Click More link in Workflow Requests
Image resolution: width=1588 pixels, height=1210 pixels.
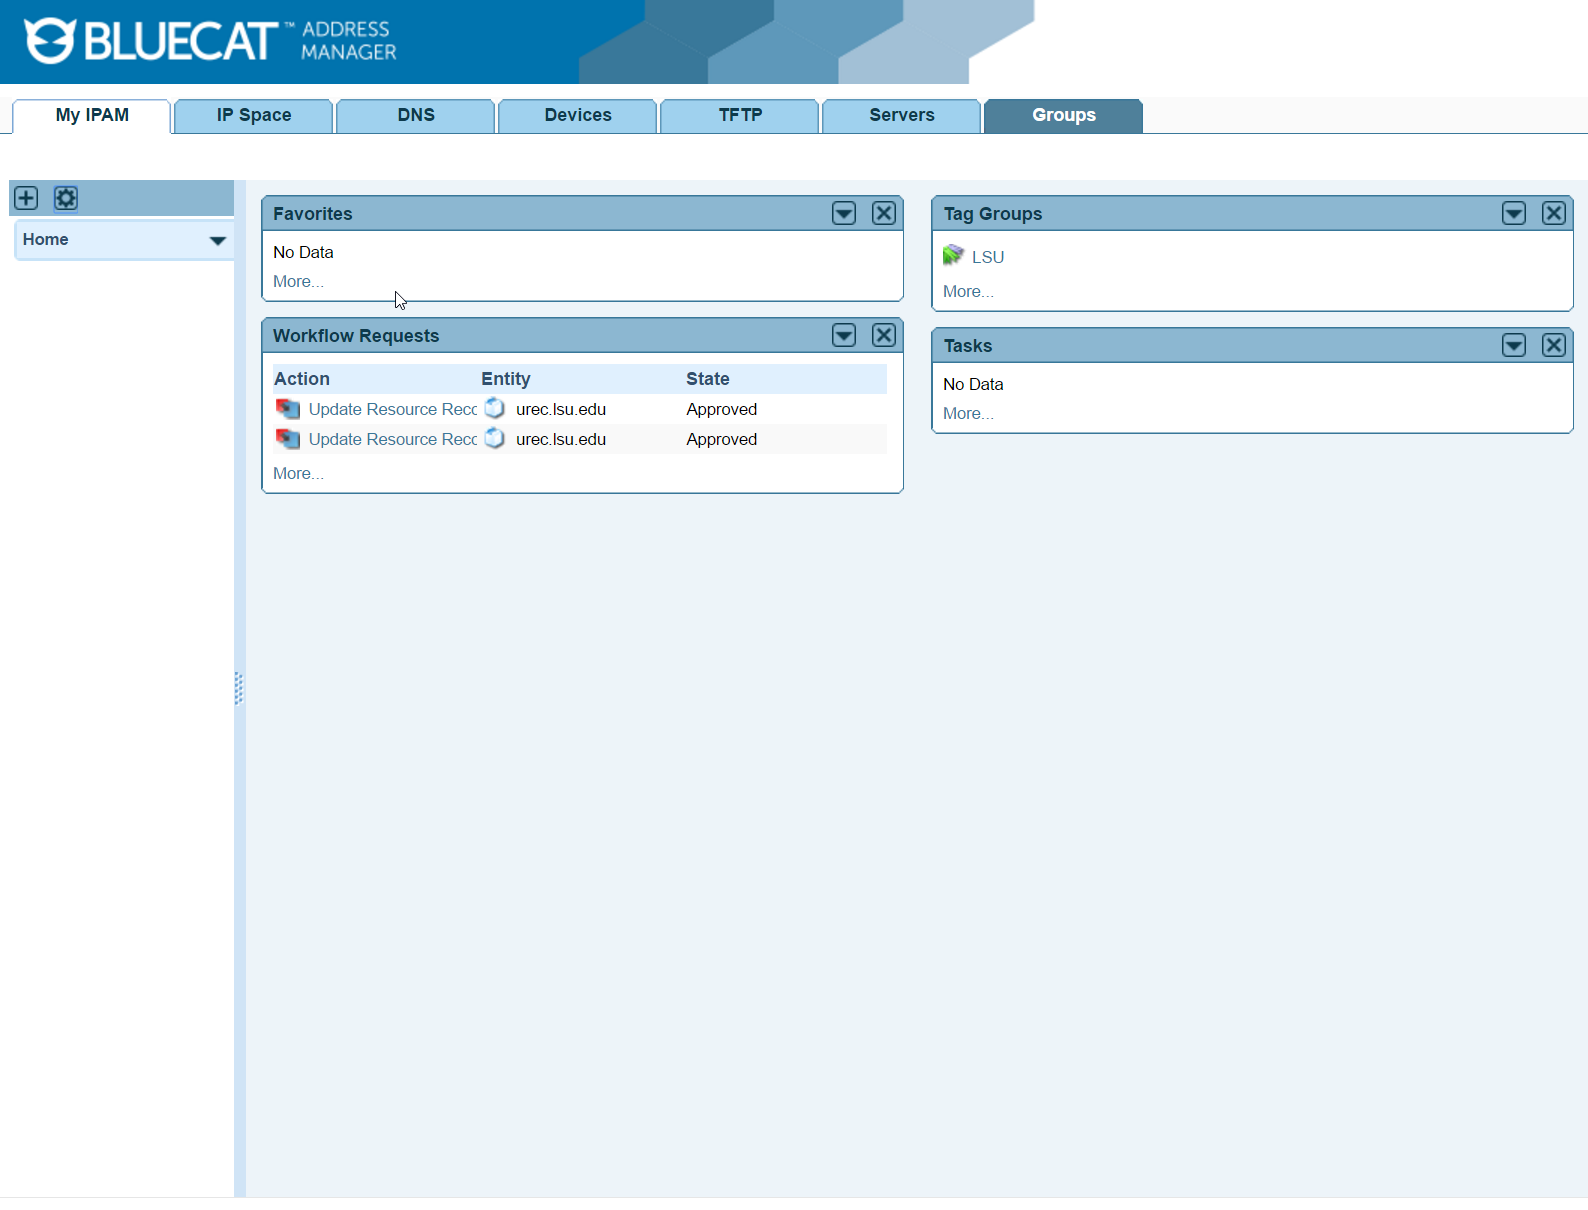[298, 474]
